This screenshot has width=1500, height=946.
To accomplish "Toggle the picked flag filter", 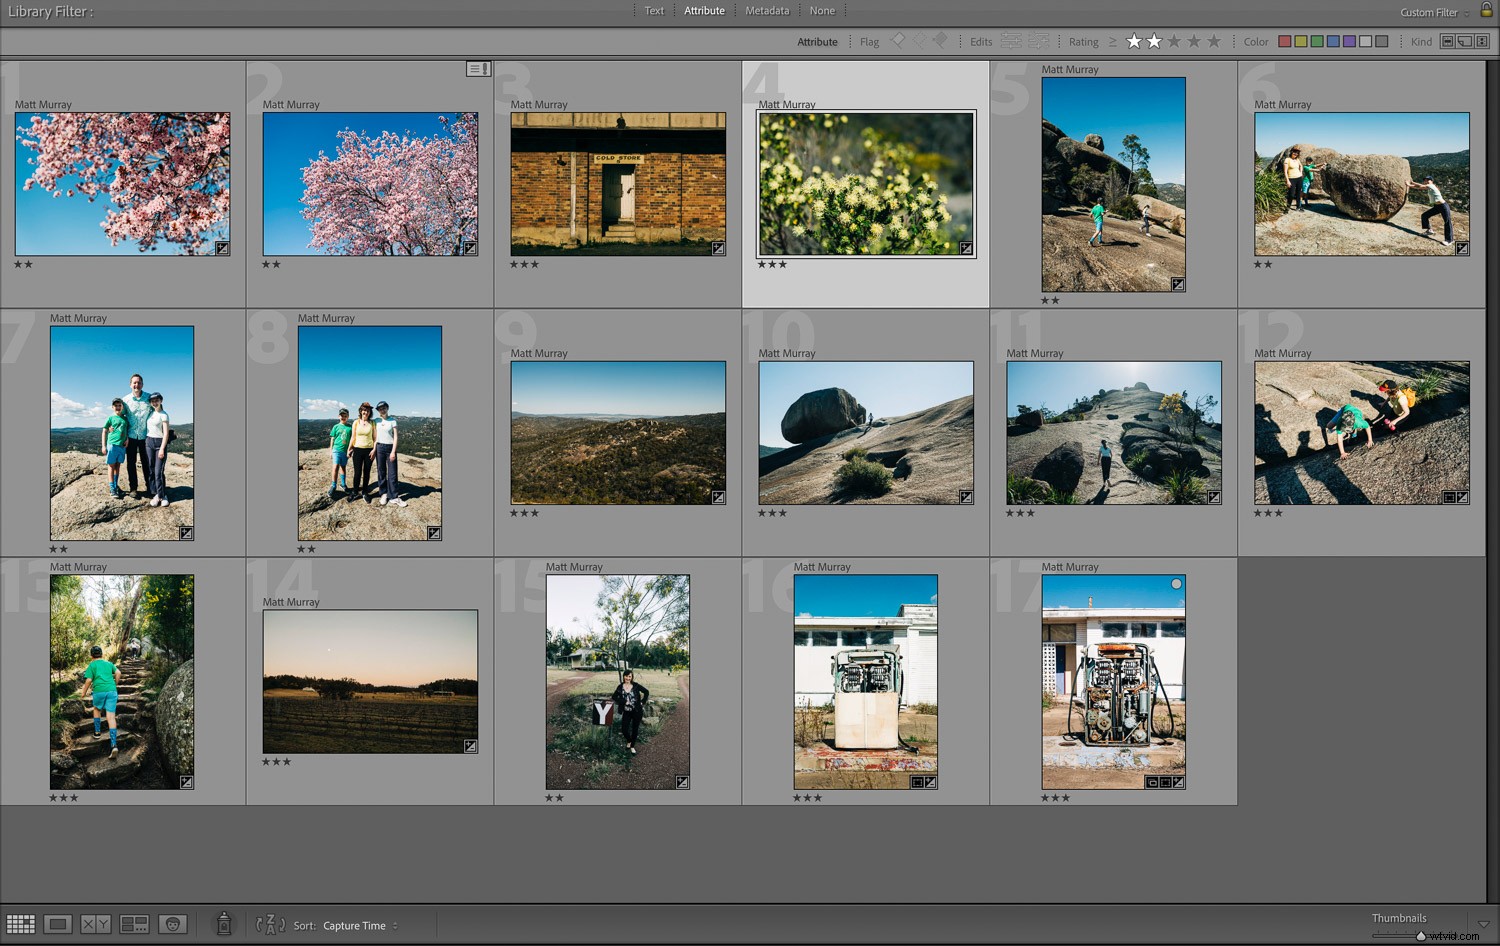I will click(898, 41).
